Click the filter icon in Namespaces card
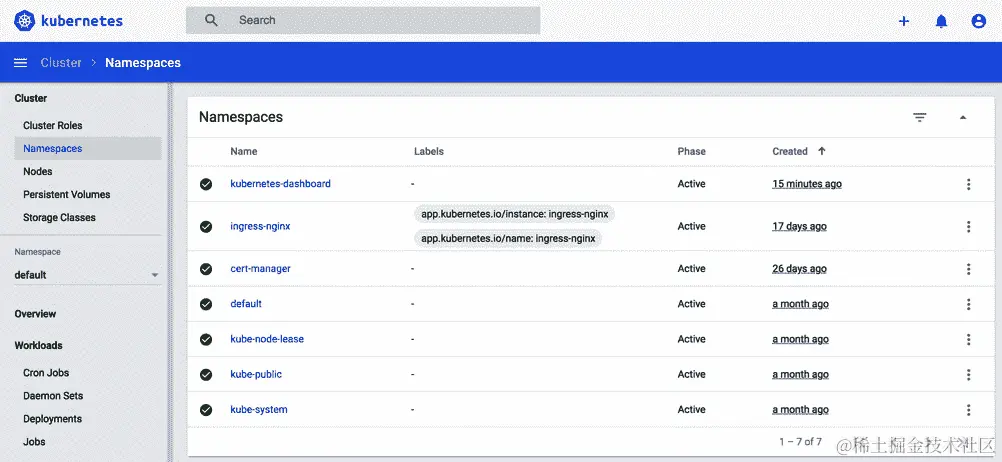Viewport: 1002px width, 462px height. (x=920, y=117)
